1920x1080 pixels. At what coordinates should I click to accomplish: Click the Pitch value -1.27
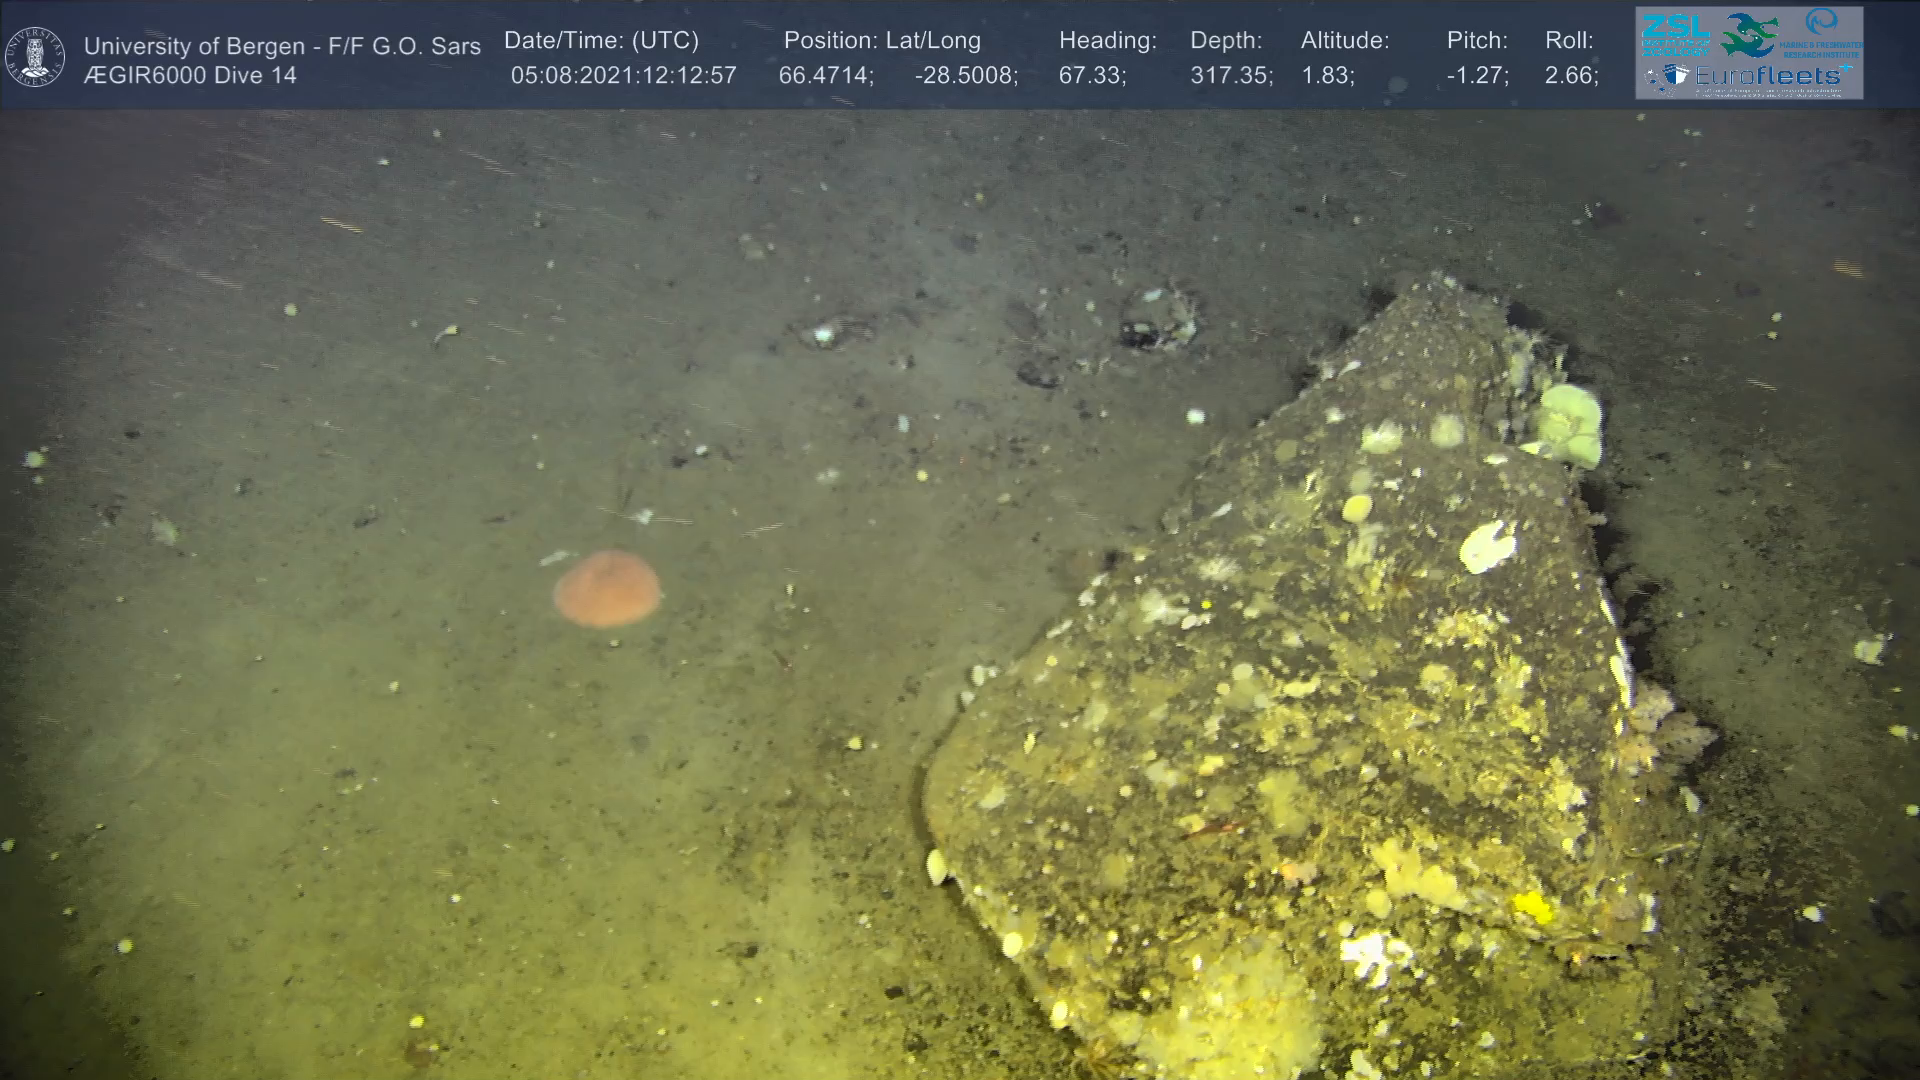pyautogui.click(x=1477, y=75)
